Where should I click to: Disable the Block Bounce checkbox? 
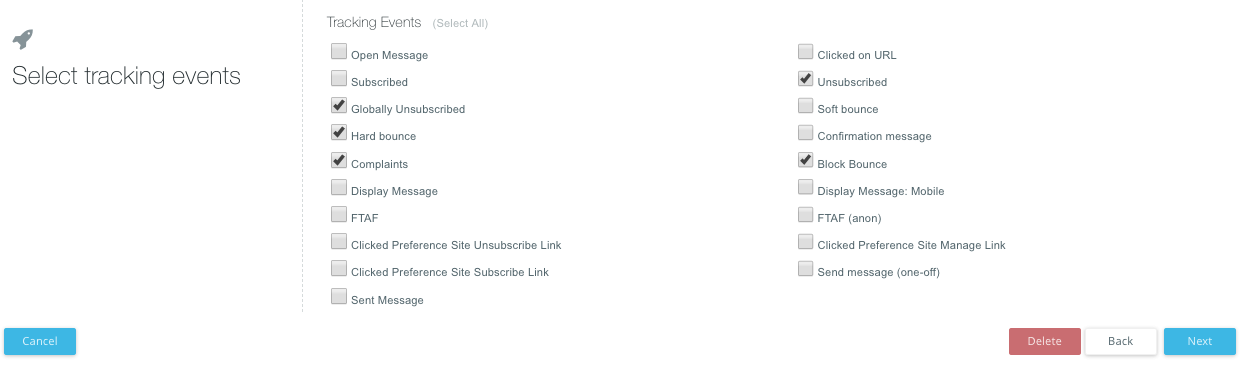805,161
